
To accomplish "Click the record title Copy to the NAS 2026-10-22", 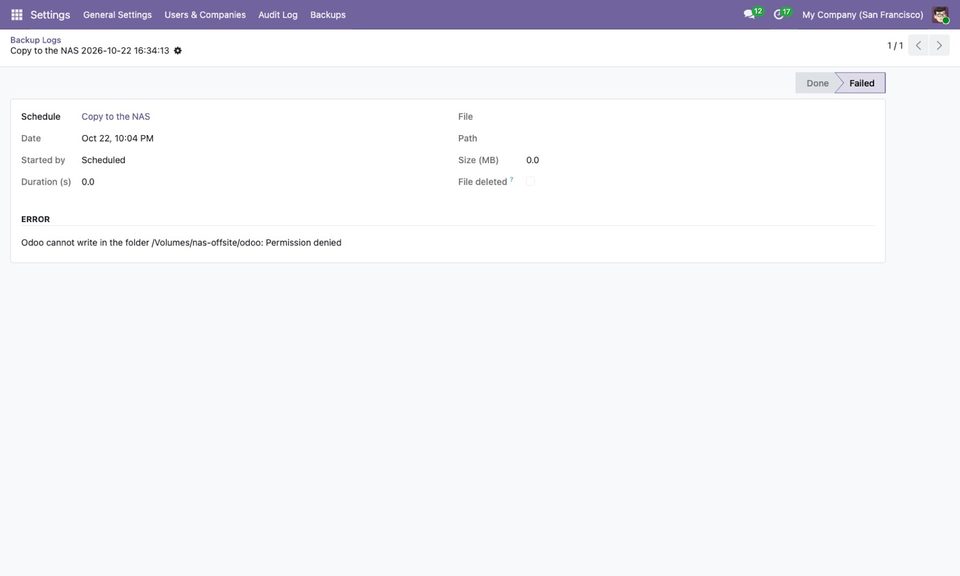I will tap(89, 51).
